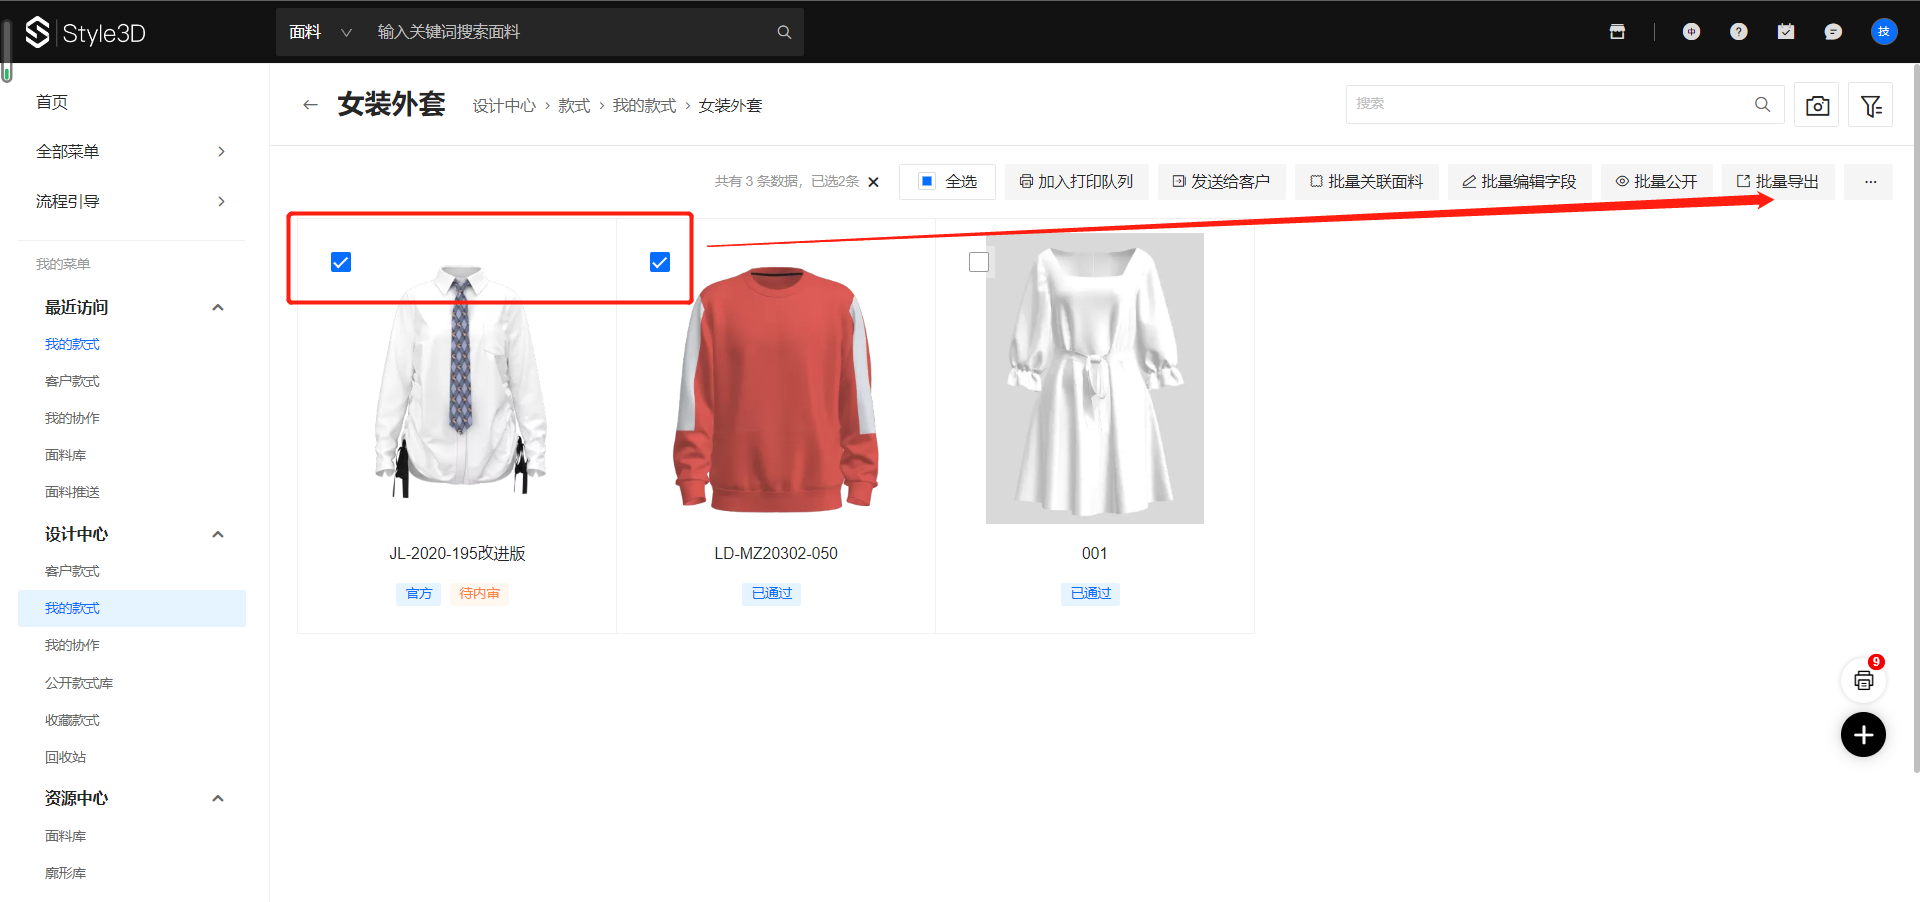Screen dimensions: 1920x902
Task: Click the back arrow beside 女装外套
Action: 310,105
